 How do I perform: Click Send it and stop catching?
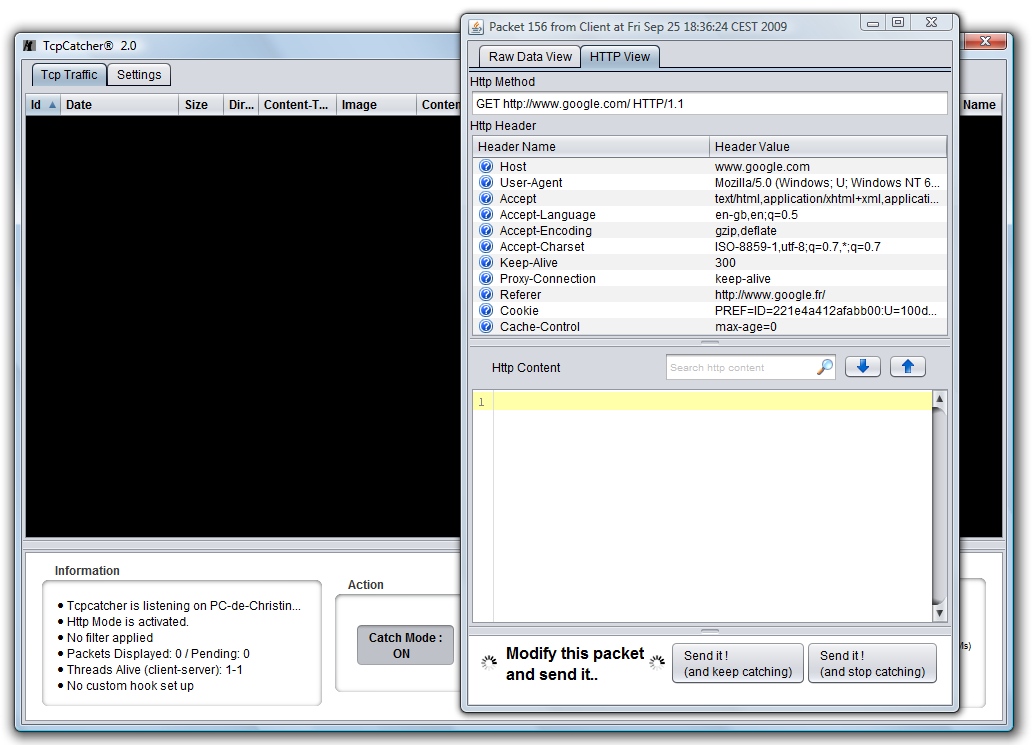pyautogui.click(x=872, y=663)
